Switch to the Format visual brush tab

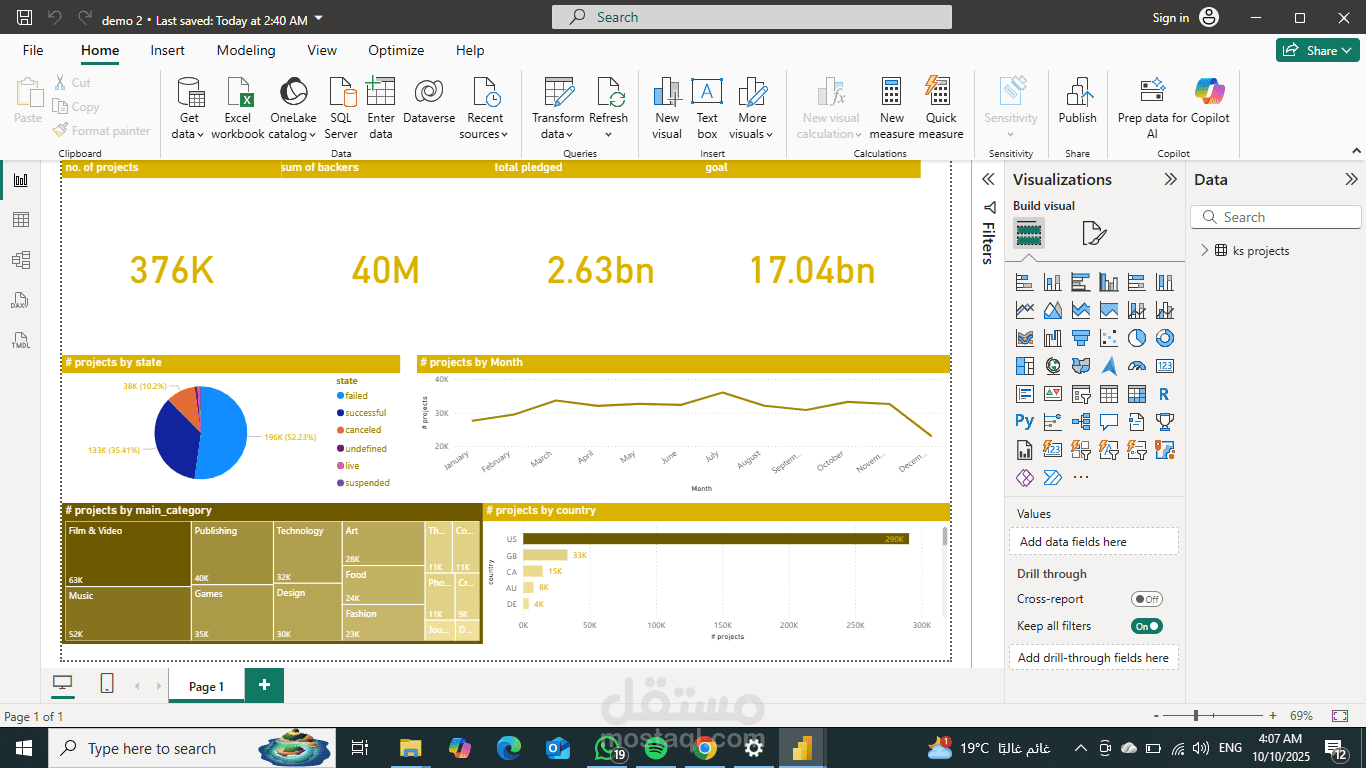point(1094,234)
